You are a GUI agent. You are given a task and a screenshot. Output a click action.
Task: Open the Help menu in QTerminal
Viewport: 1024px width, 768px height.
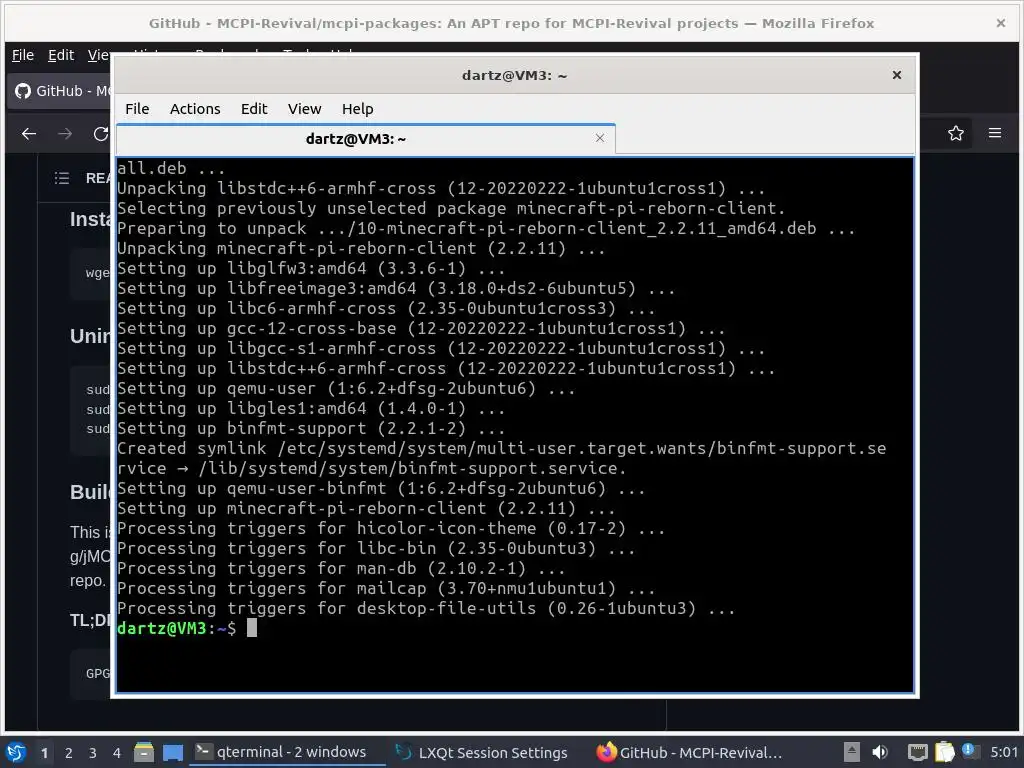(357, 109)
